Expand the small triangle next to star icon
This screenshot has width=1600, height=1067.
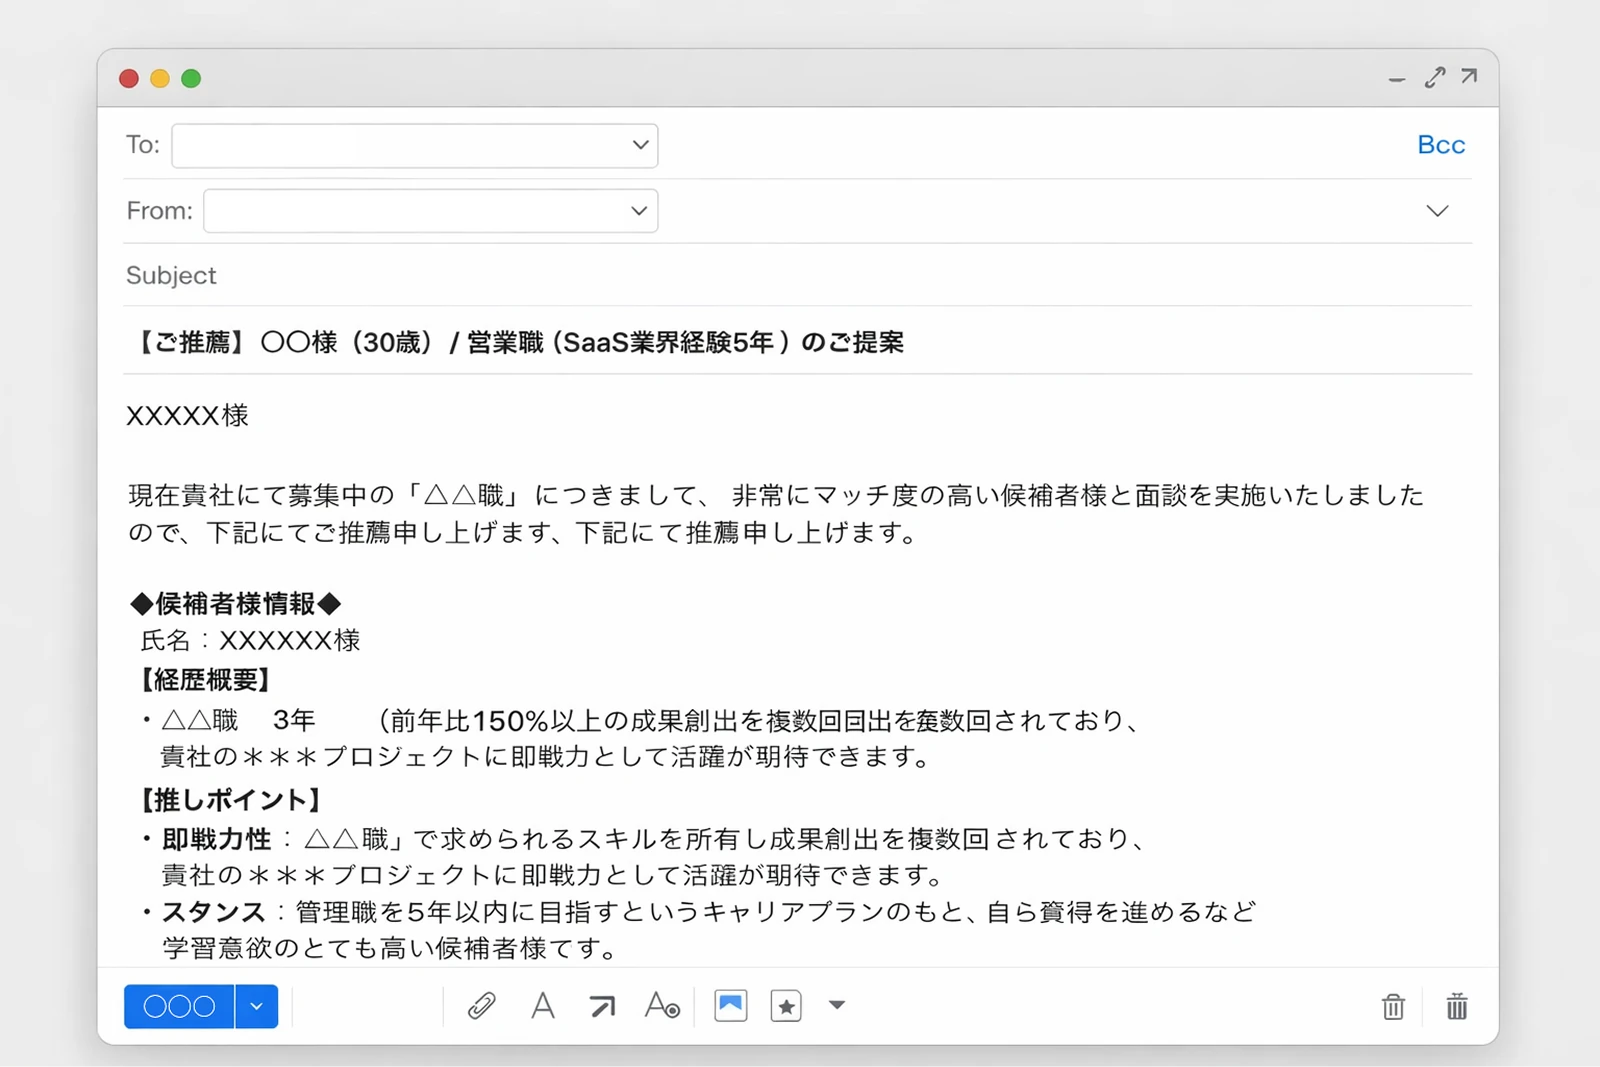(837, 1005)
